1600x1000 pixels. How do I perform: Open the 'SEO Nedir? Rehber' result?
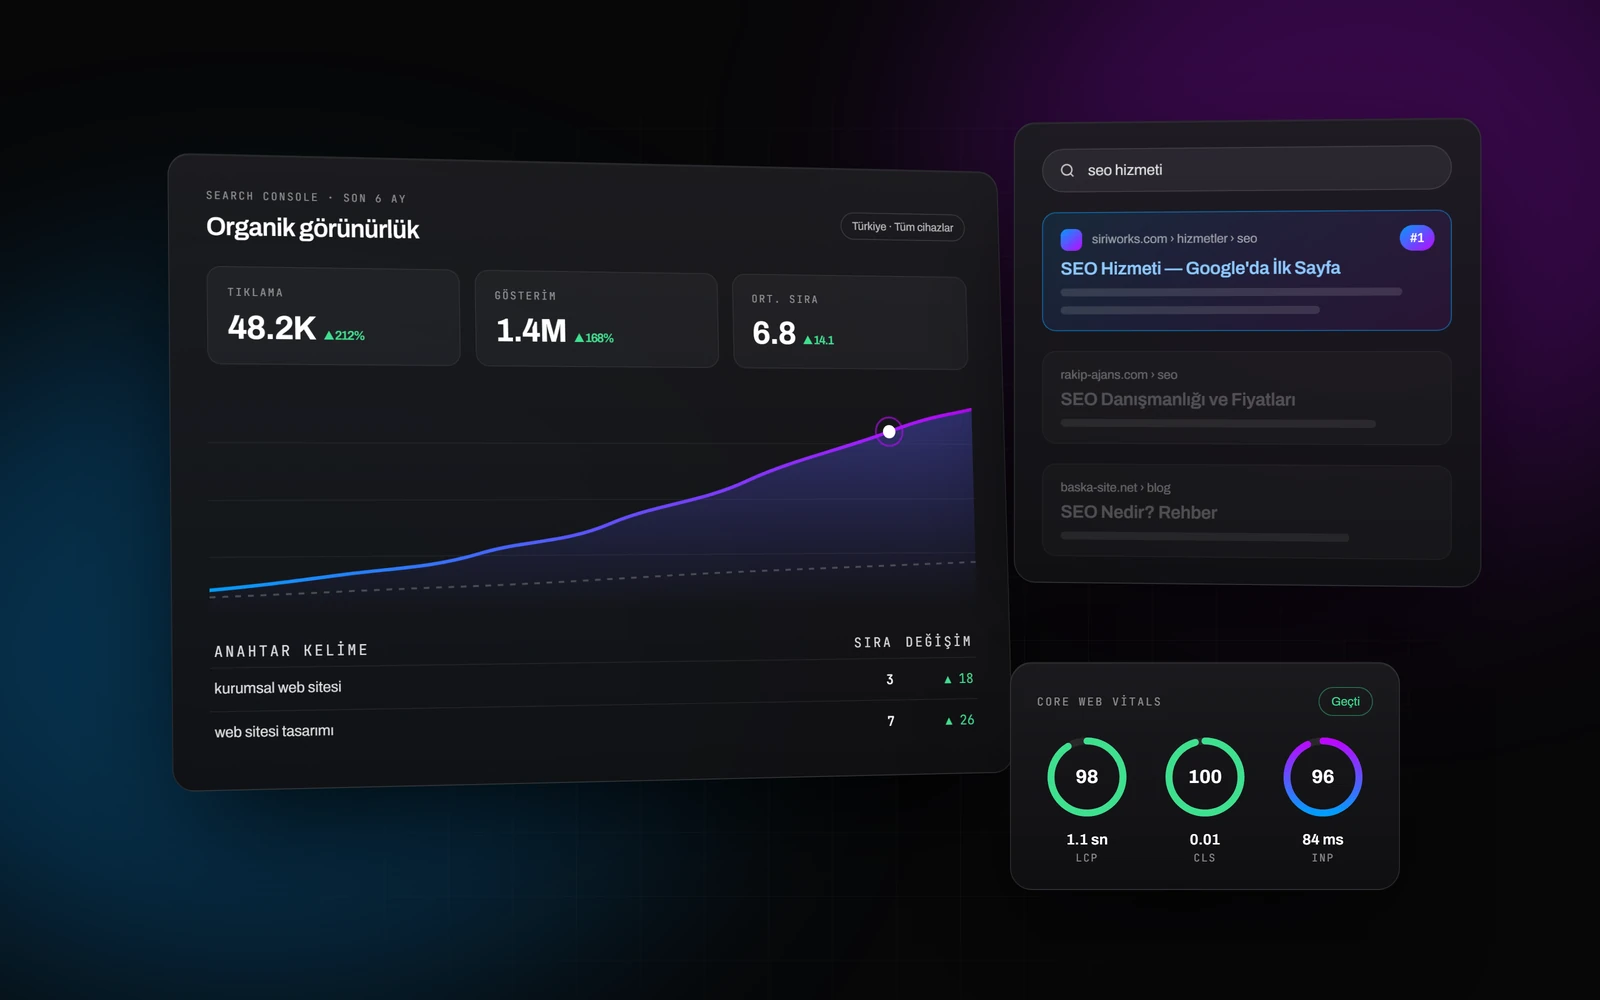tap(1246, 512)
